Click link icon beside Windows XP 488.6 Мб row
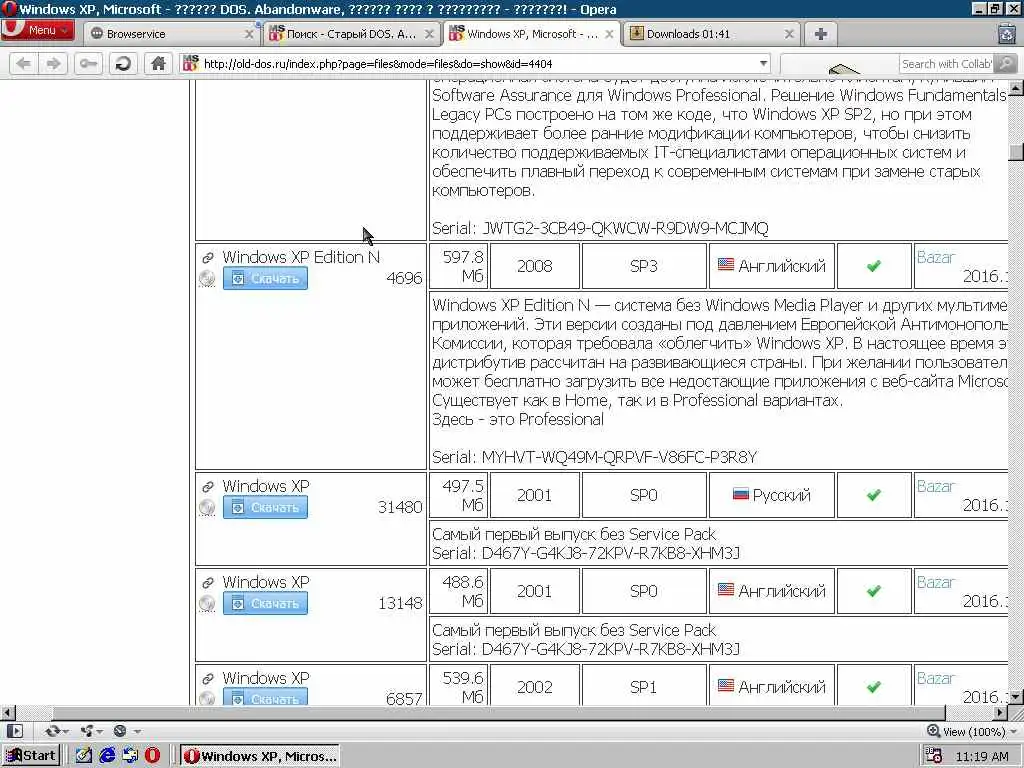This screenshot has height=768, width=1024. click(208, 583)
